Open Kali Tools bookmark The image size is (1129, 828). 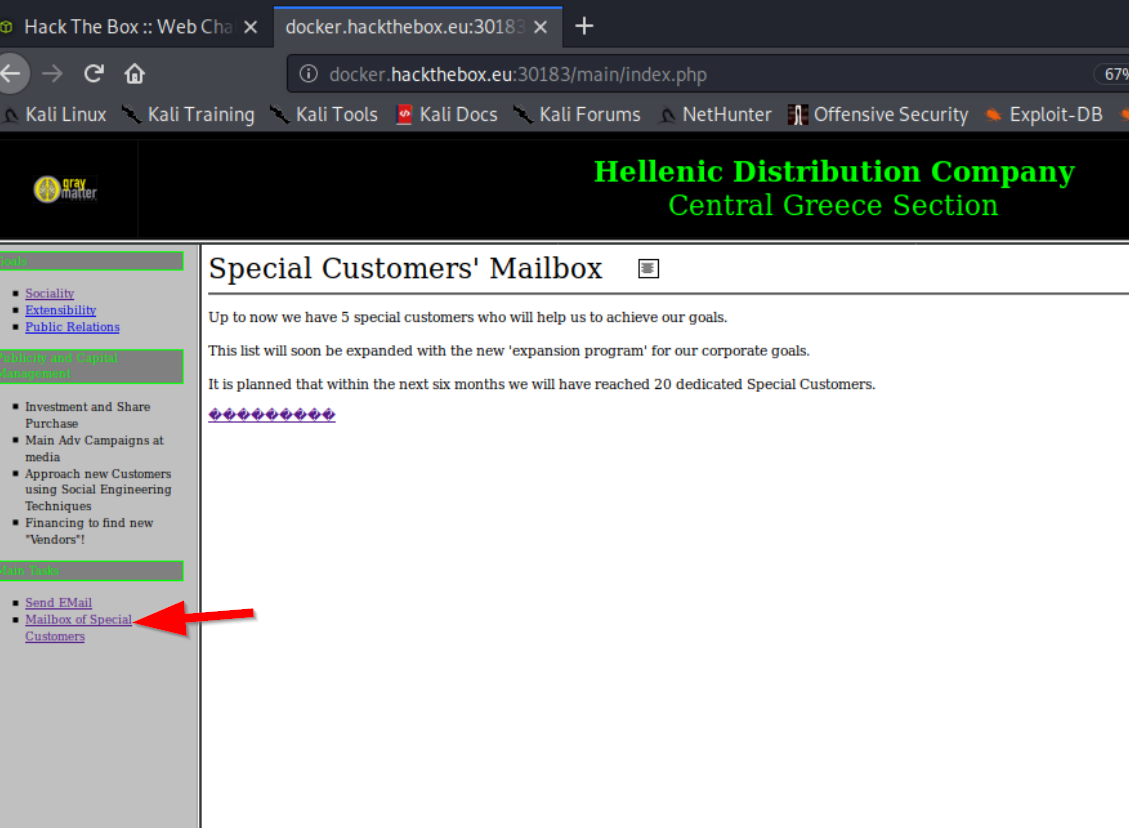pos(323,115)
